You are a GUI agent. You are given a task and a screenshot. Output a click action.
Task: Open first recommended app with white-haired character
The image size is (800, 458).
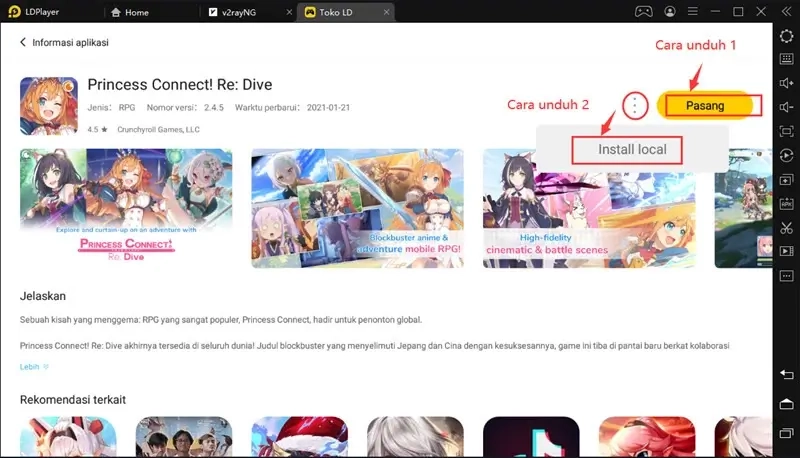pyautogui.click(x=68, y=437)
